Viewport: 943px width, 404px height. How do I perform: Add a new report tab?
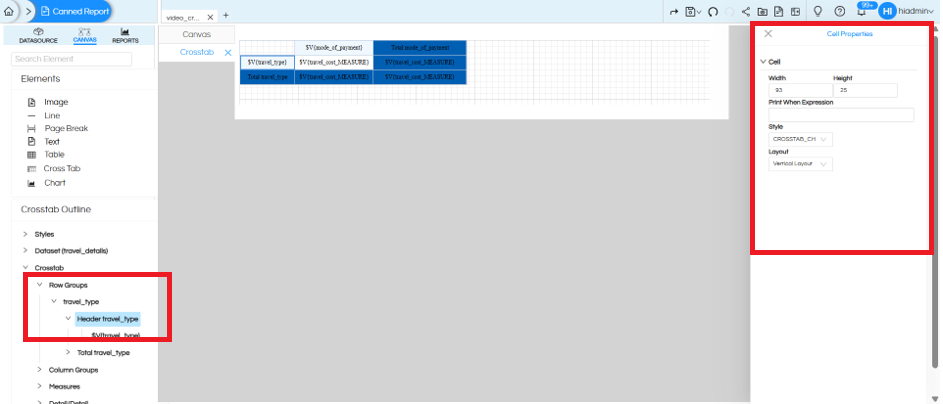point(226,15)
